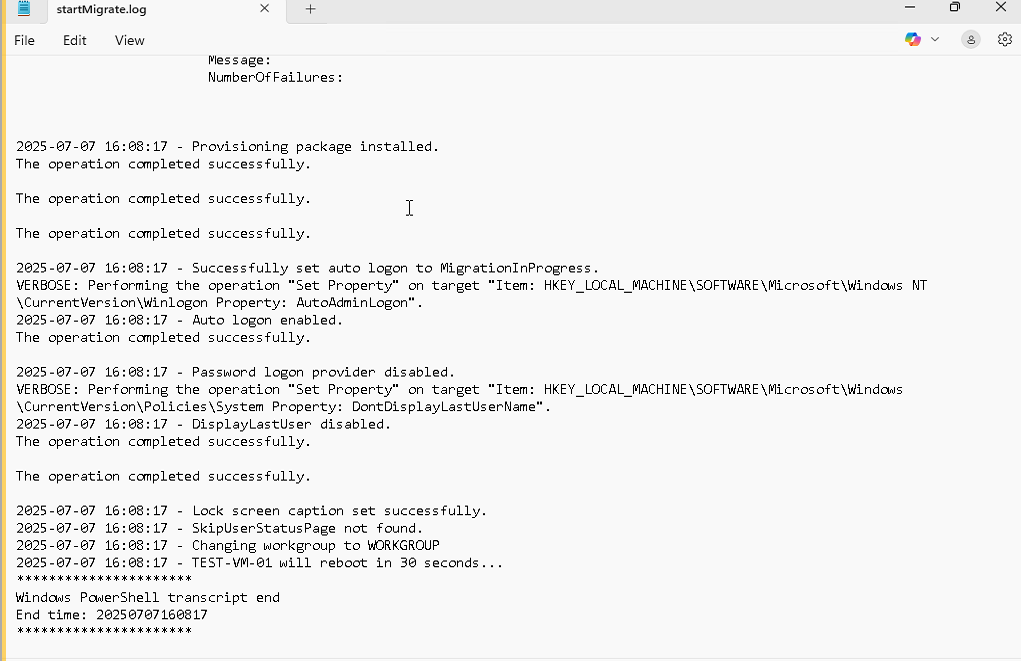Place cursor on the Provisioning package installed line
1021x661 pixels.
226,146
